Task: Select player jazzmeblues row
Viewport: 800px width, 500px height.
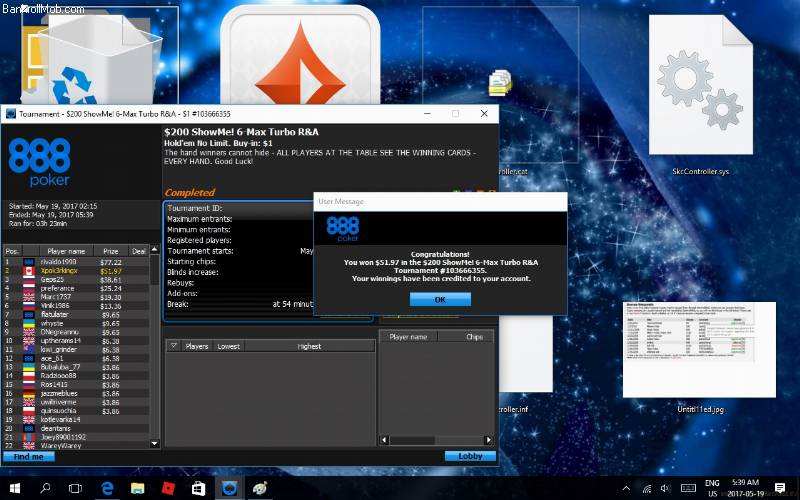Action: 77,393
